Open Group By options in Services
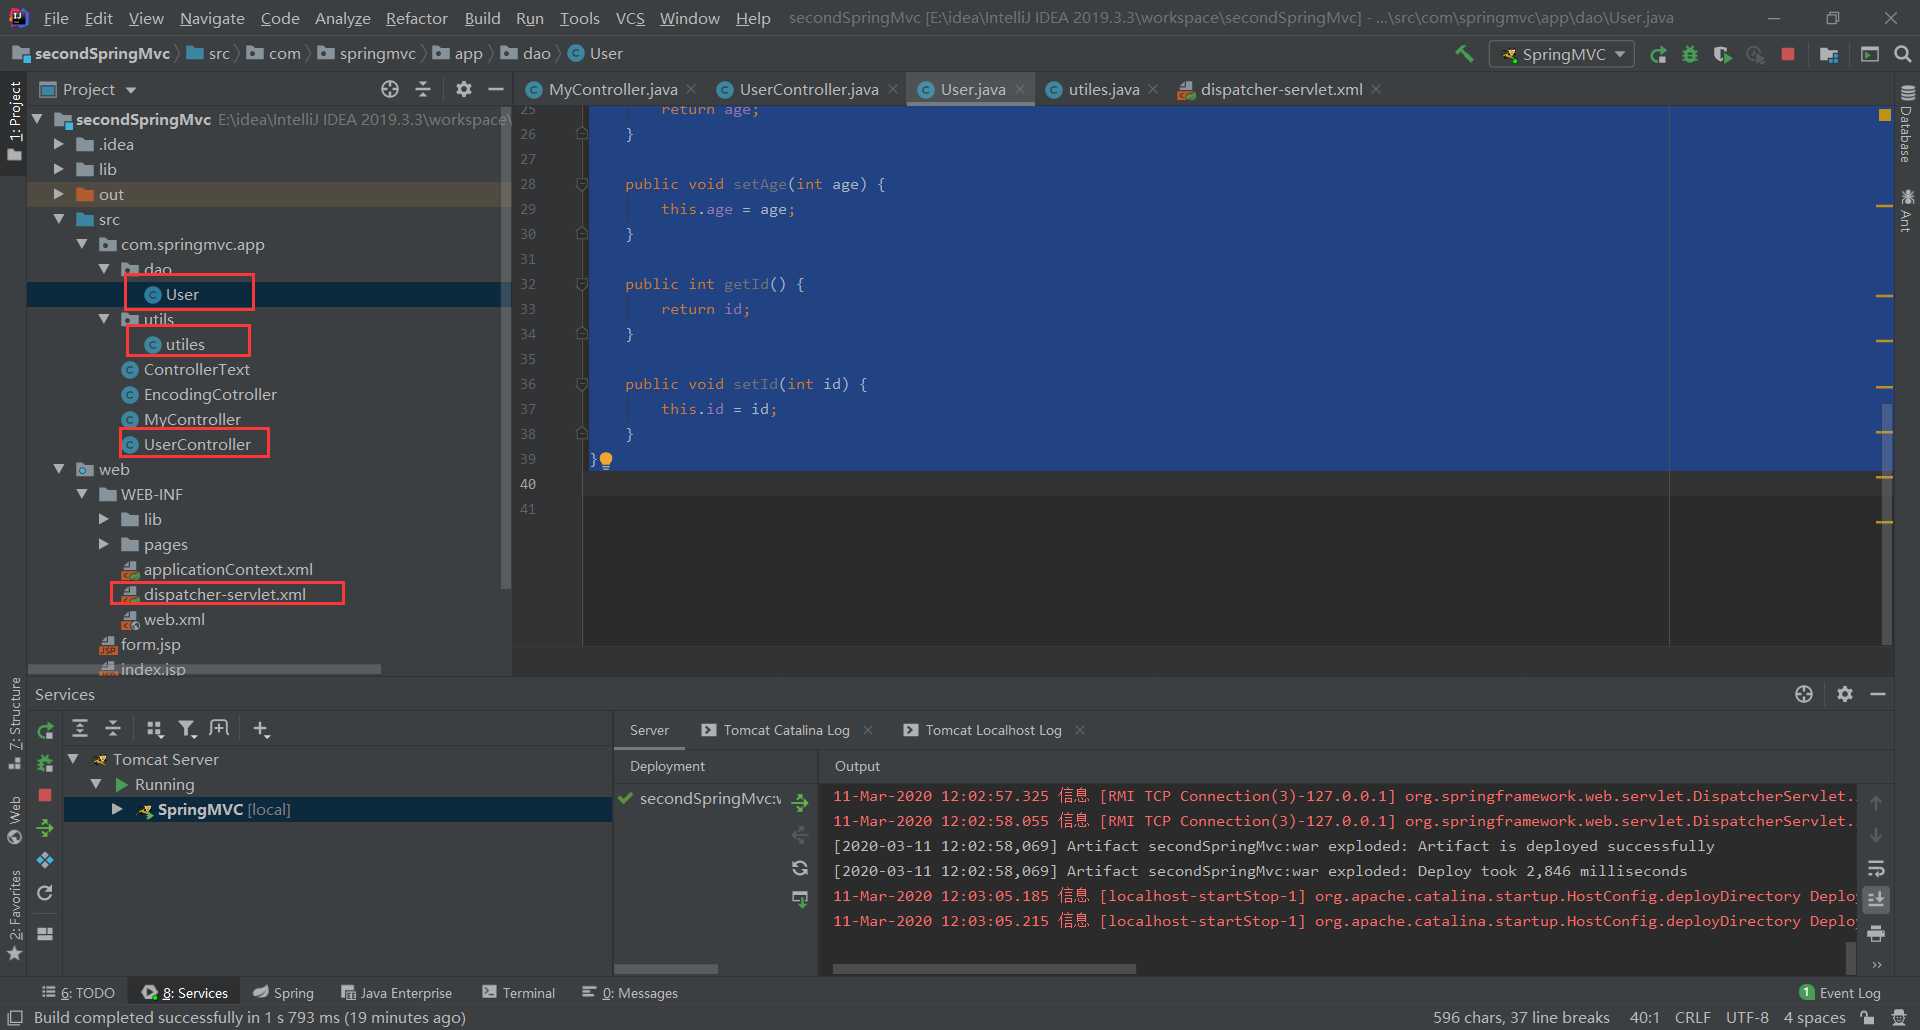This screenshot has height=1030, width=1920. click(154, 728)
